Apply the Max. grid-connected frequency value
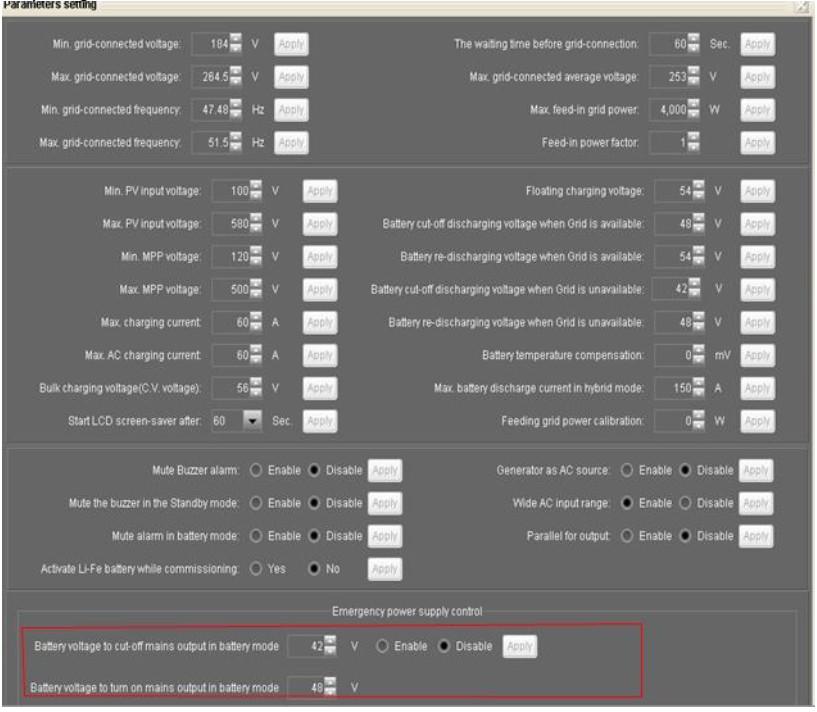This screenshot has height=712, width=817. click(291, 143)
